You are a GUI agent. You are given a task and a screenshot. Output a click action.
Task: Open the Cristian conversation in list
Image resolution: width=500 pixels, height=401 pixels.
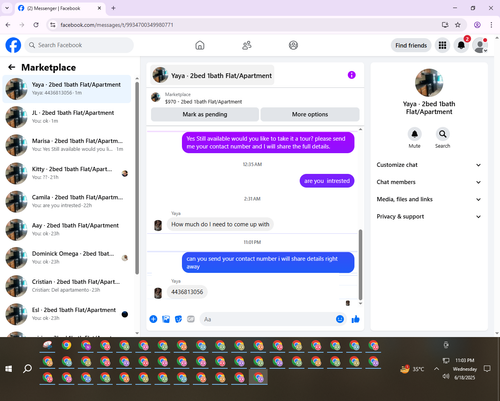coord(67,286)
